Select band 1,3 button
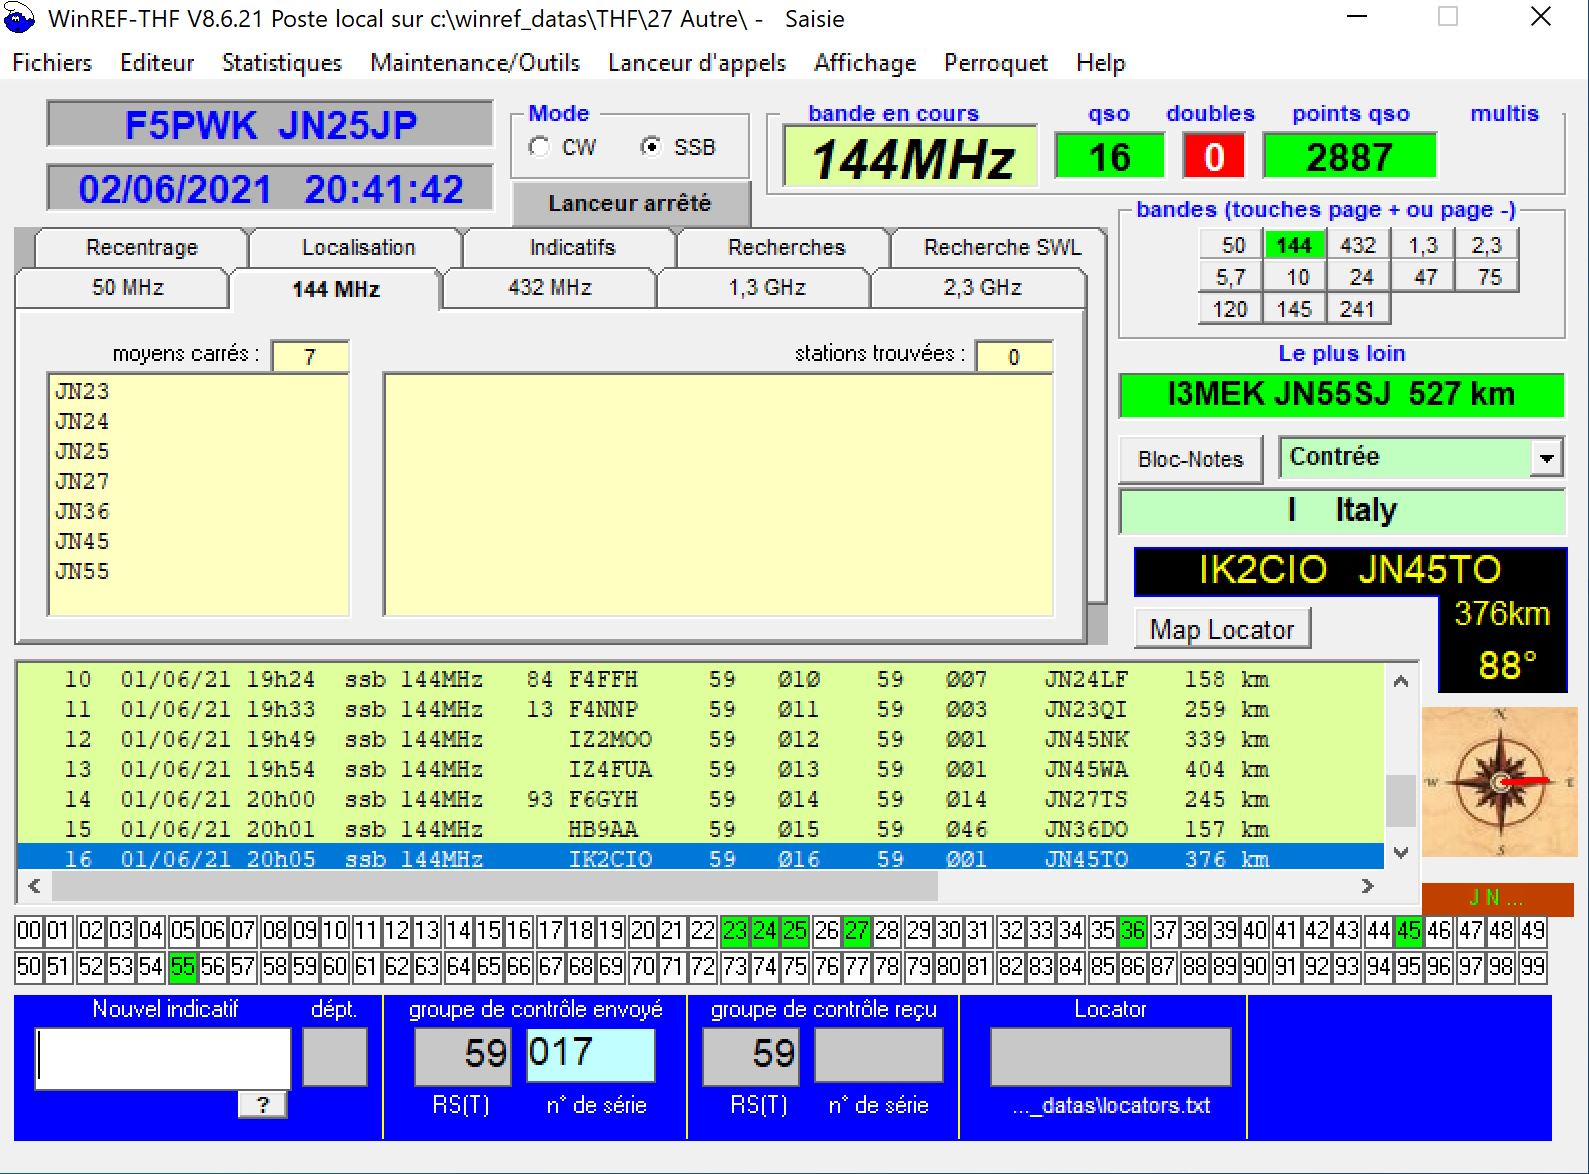The height and width of the screenshot is (1174, 1589). click(1422, 245)
